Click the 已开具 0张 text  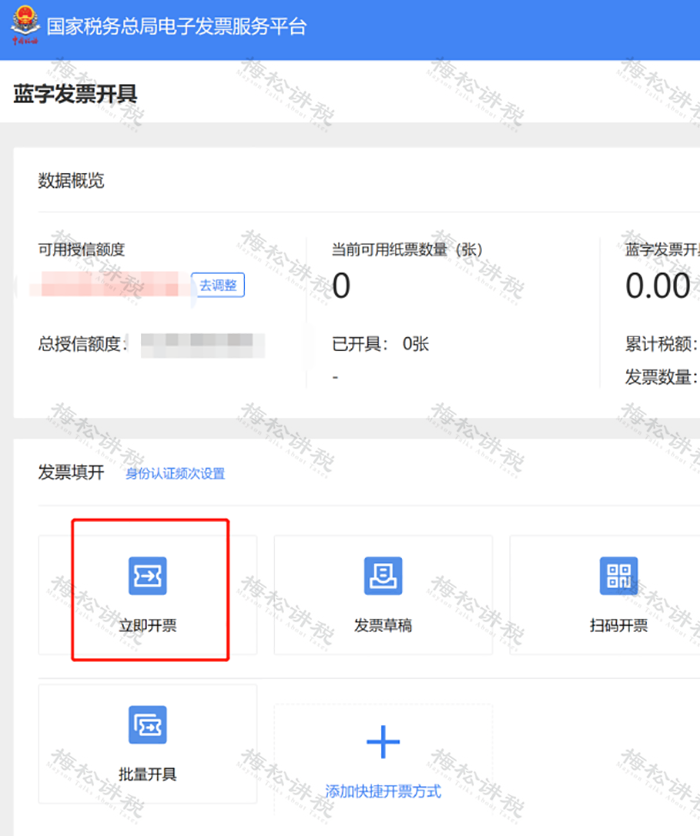[380, 344]
